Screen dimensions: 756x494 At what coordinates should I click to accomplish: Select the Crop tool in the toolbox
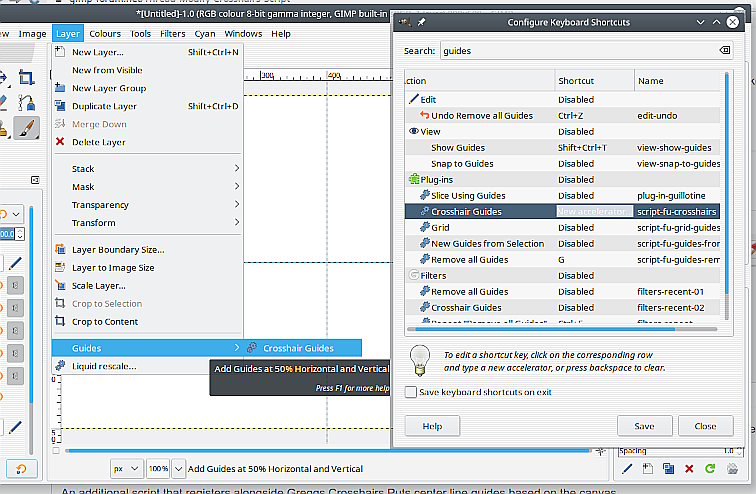[x=26, y=77]
